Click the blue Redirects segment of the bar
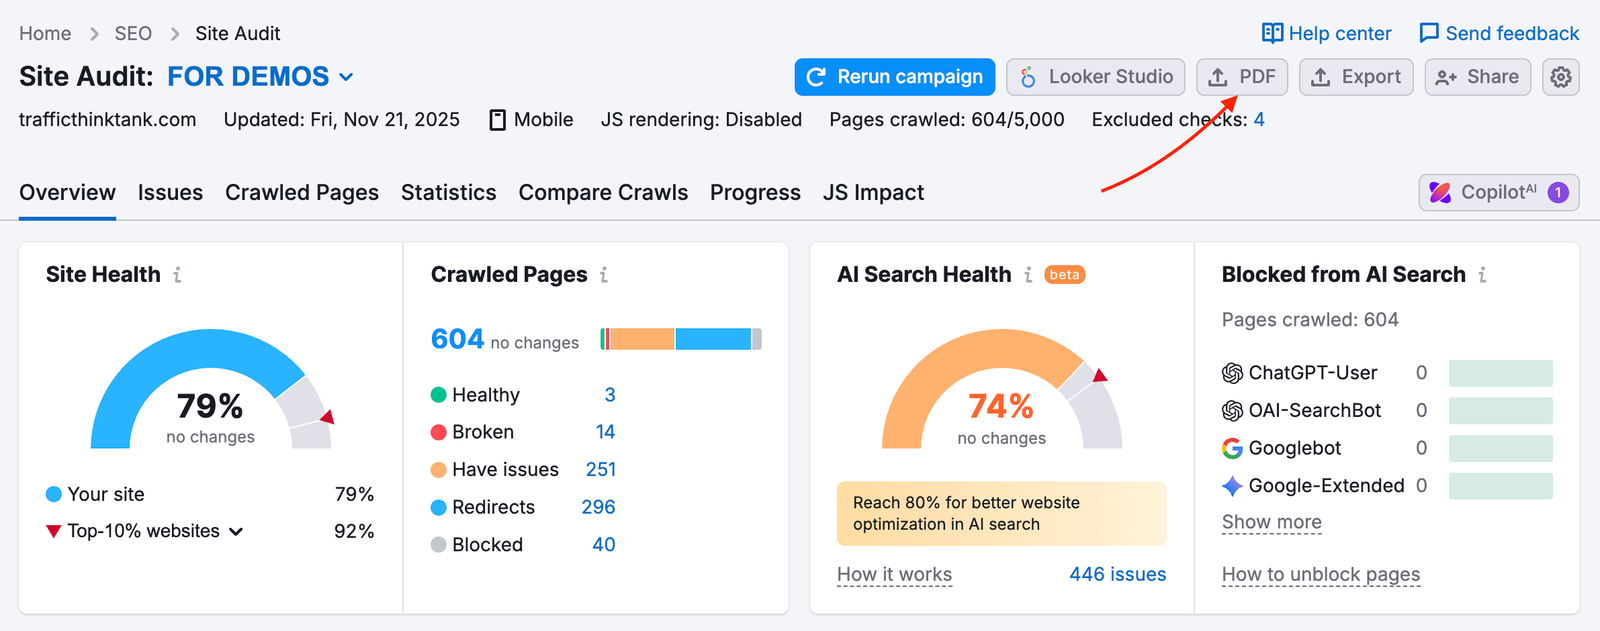1600x631 pixels. pos(714,338)
